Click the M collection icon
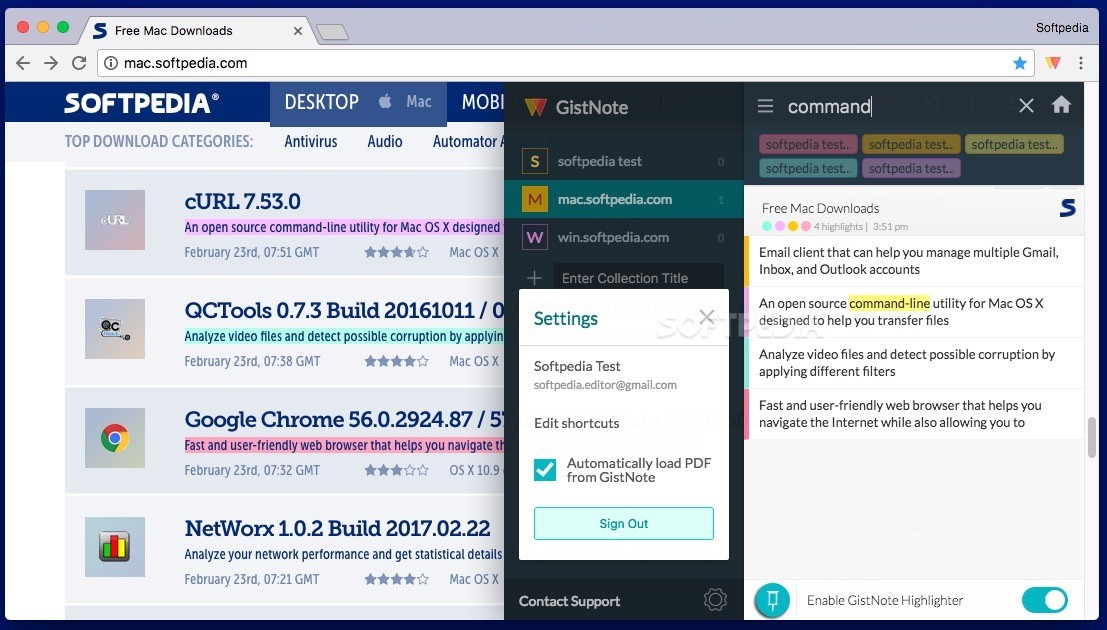Image resolution: width=1107 pixels, height=630 pixels. tap(534, 199)
